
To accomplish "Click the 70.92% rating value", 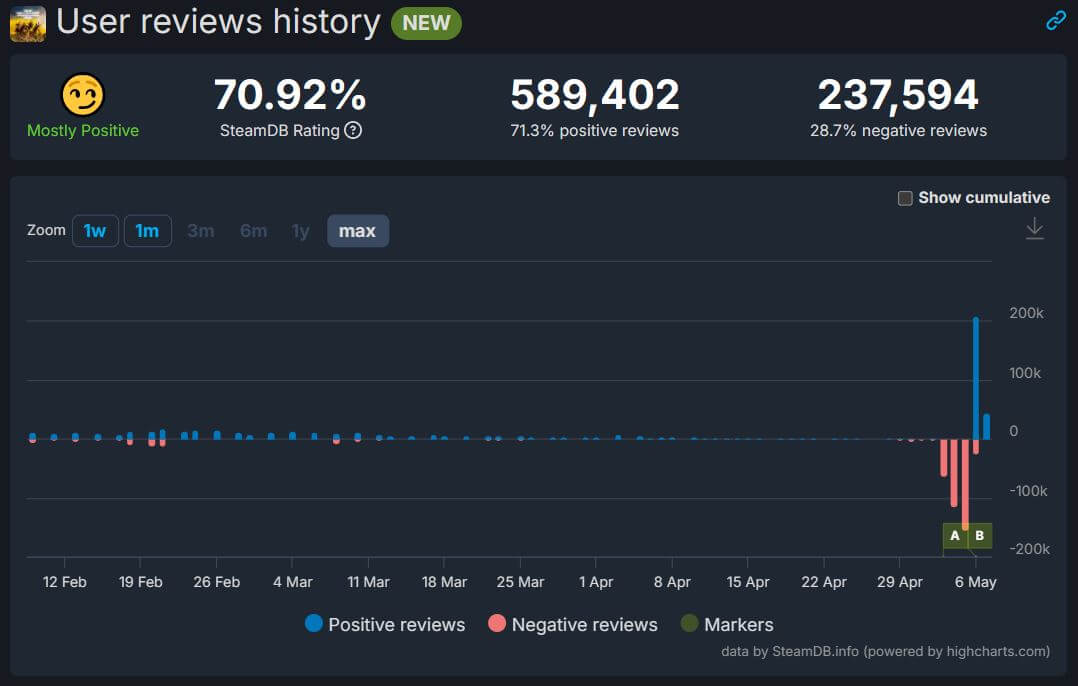I will coord(290,94).
